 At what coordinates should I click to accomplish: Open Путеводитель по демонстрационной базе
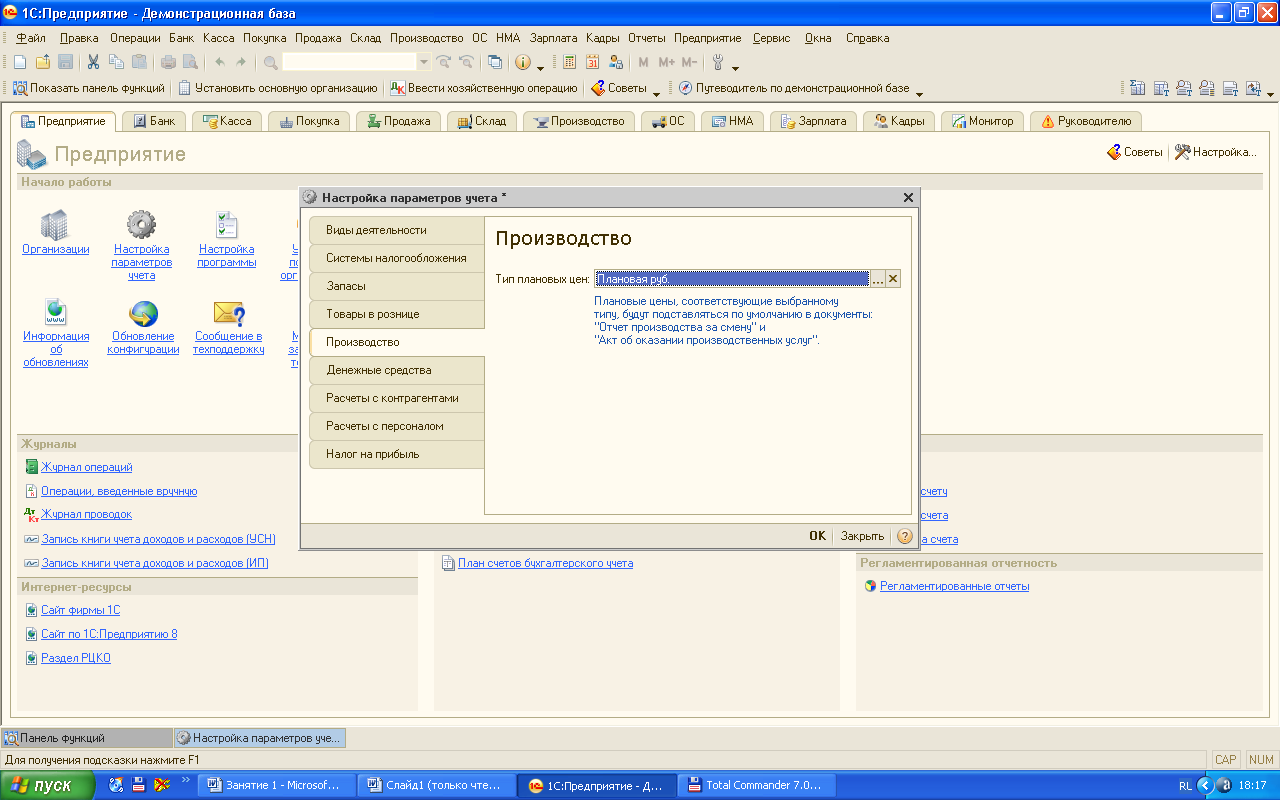[x=794, y=88]
